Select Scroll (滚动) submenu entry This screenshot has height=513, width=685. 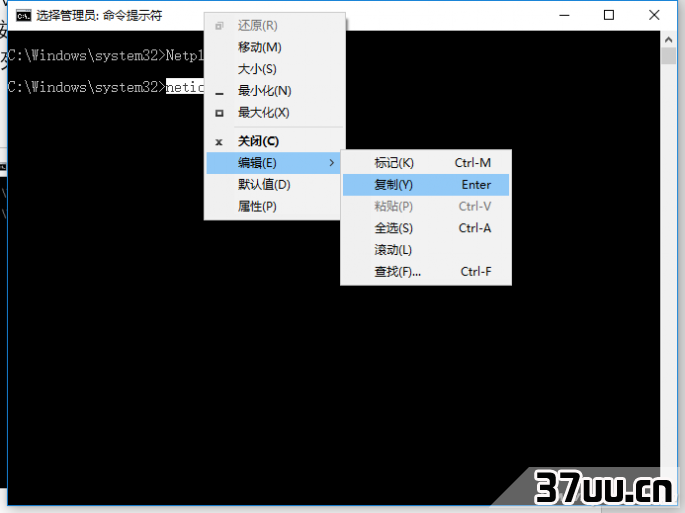pos(426,250)
